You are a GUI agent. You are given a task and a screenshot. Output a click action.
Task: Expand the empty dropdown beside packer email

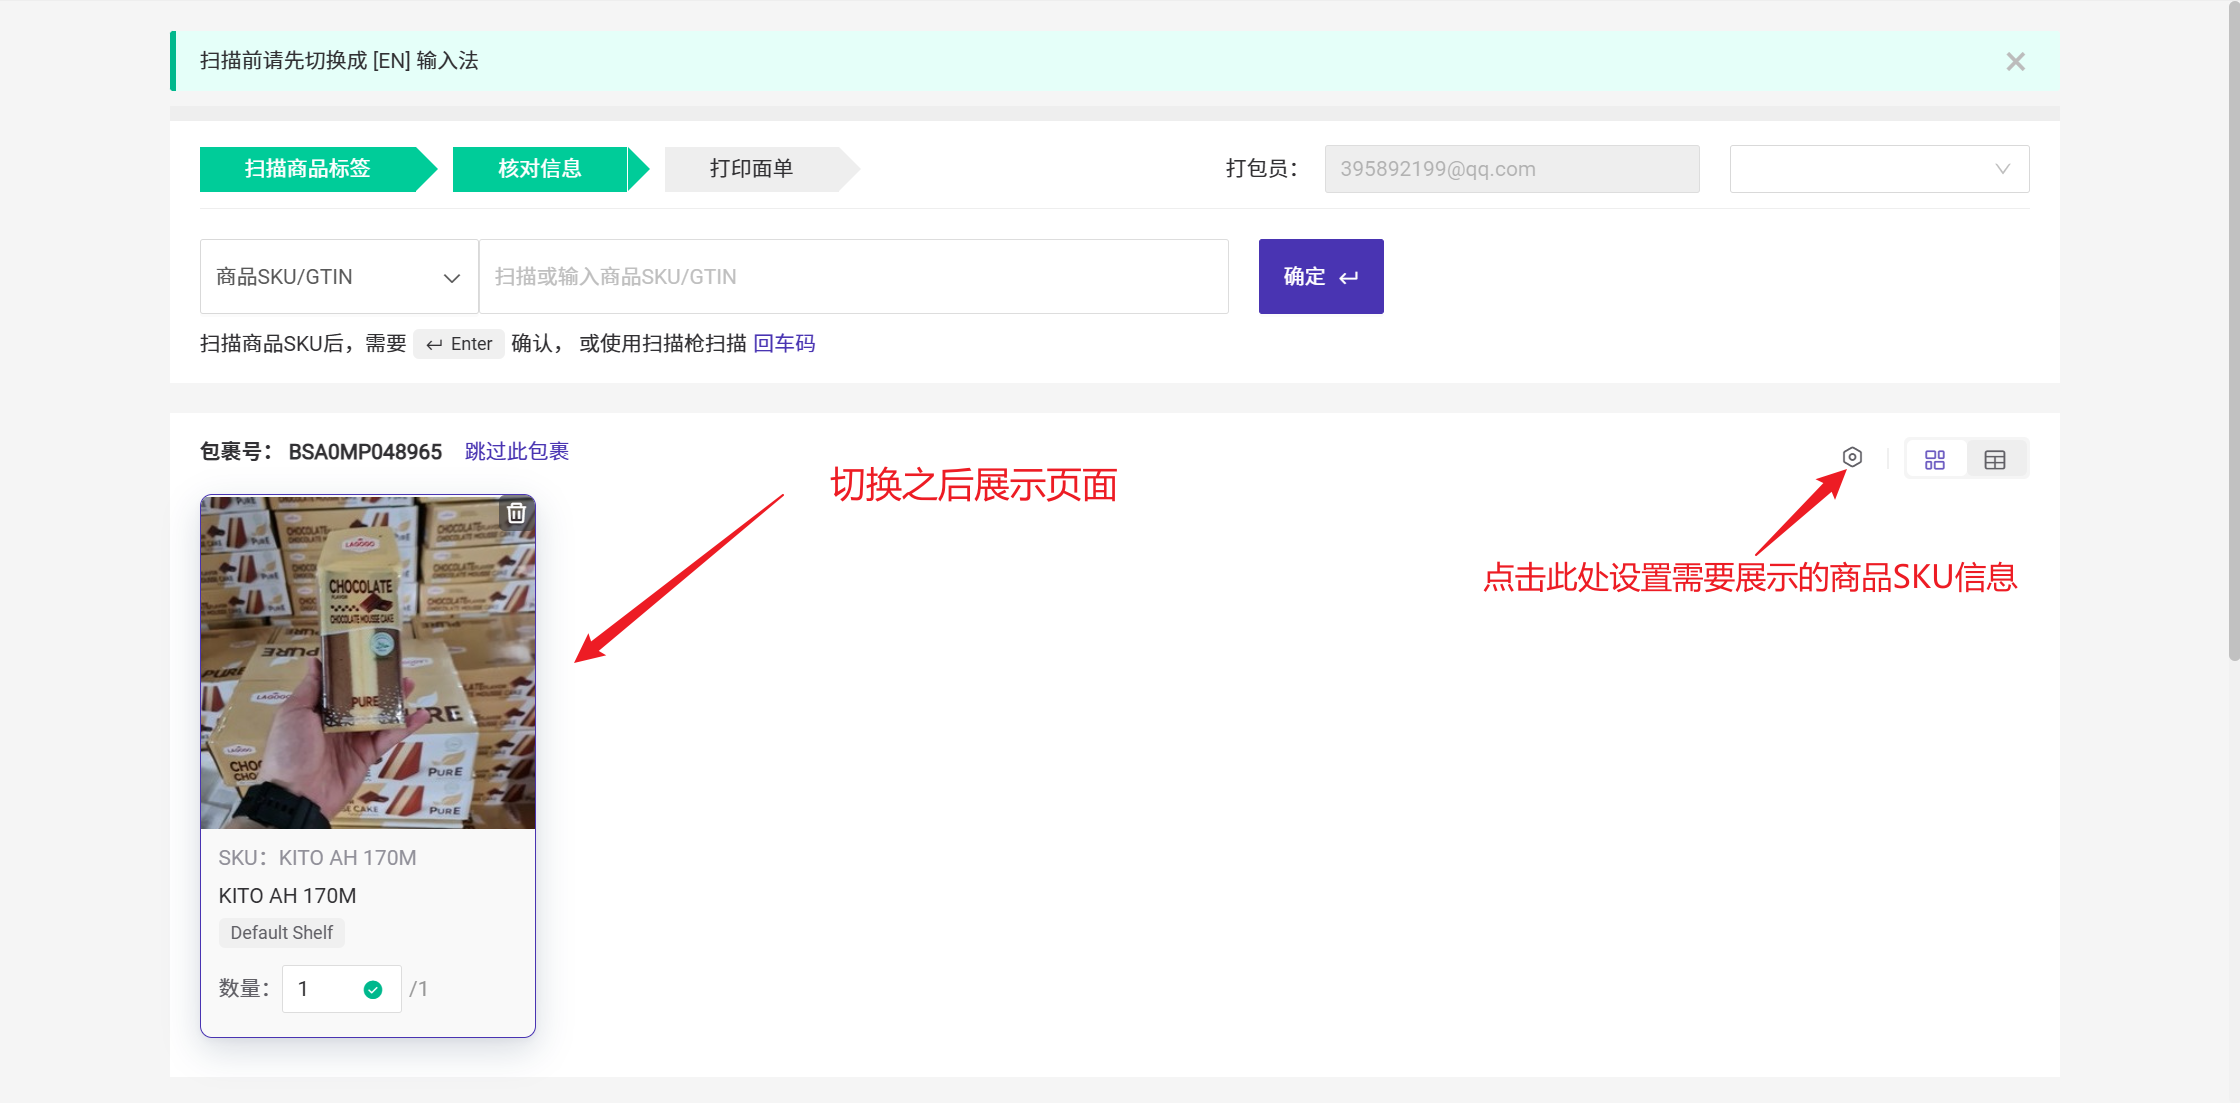(x=1879, y=169)
